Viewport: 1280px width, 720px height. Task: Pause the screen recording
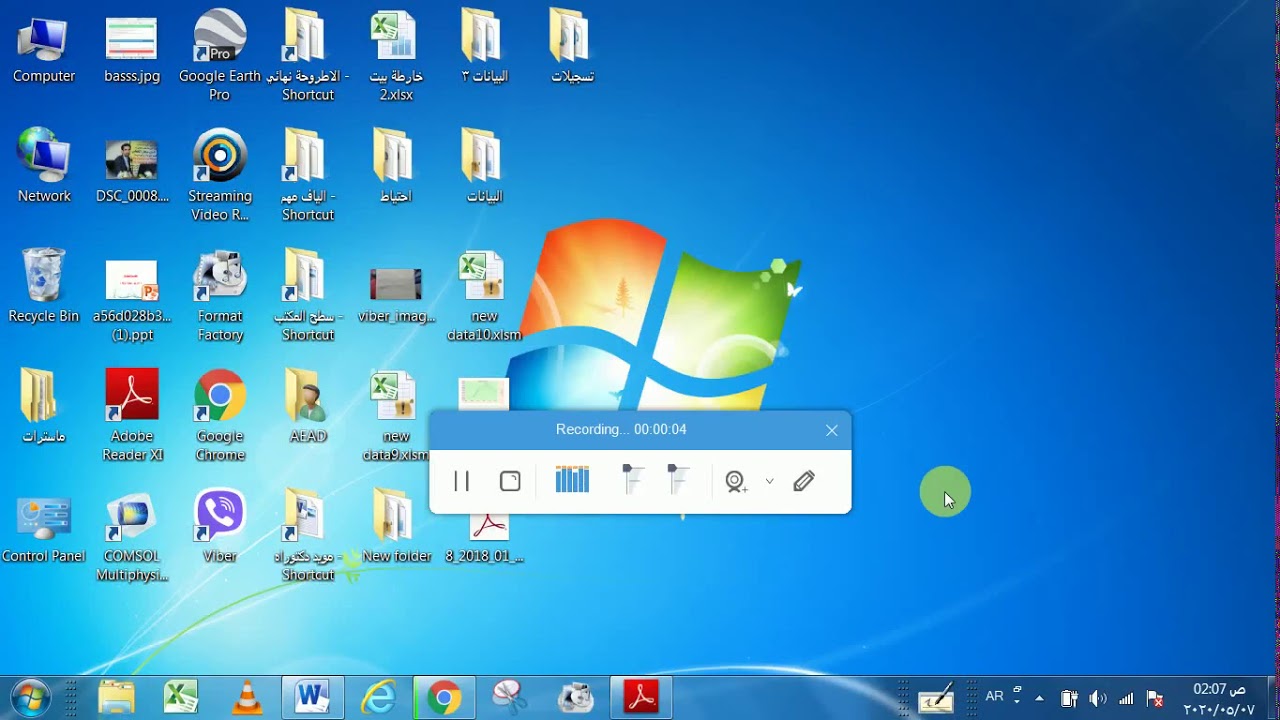[x=461, y=482]
